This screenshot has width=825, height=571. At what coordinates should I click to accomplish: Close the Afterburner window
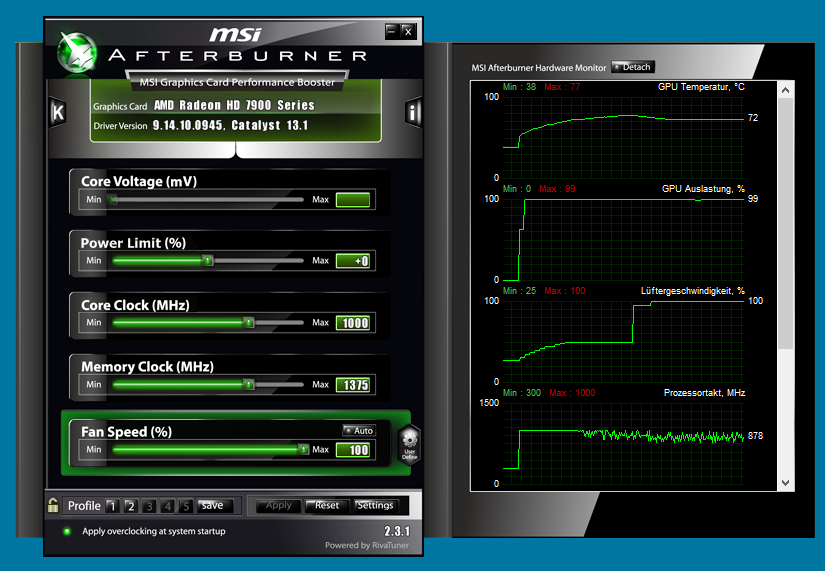(408, 32)
